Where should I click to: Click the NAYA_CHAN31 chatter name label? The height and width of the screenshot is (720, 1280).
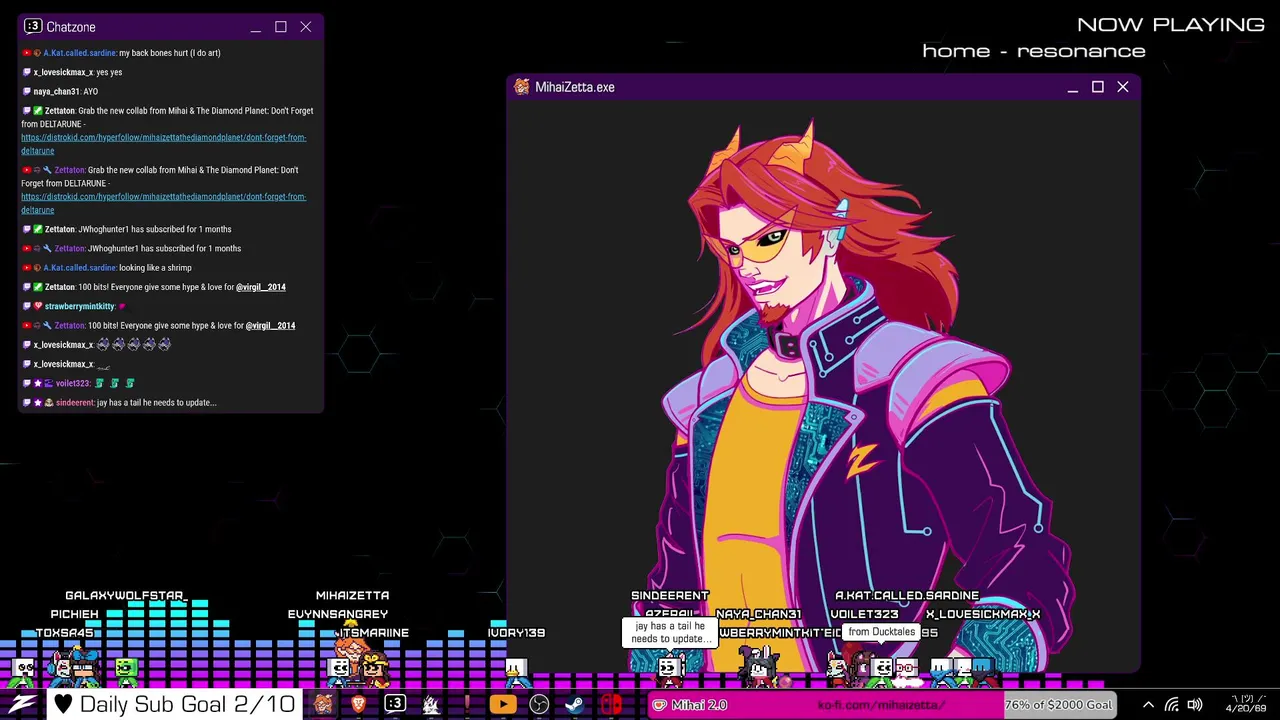pyautogui.click(x=759, y=614)
